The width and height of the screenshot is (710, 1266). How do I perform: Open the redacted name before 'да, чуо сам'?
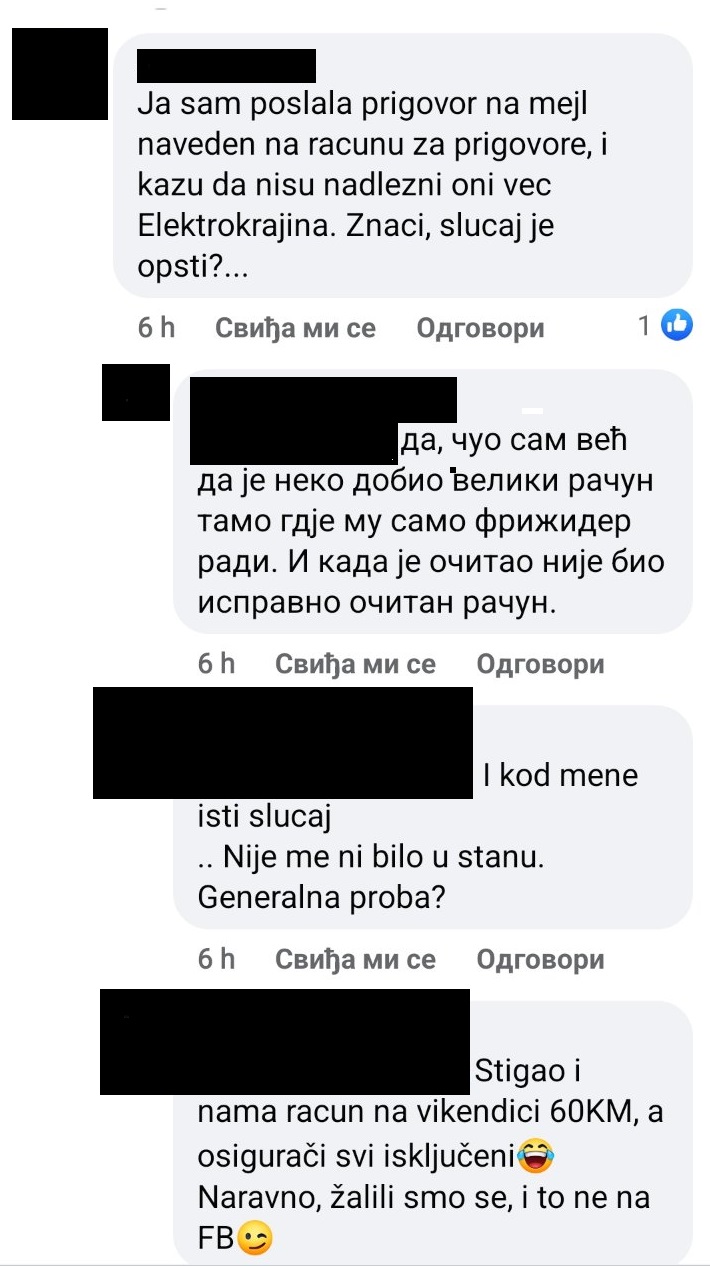(323, 421)
